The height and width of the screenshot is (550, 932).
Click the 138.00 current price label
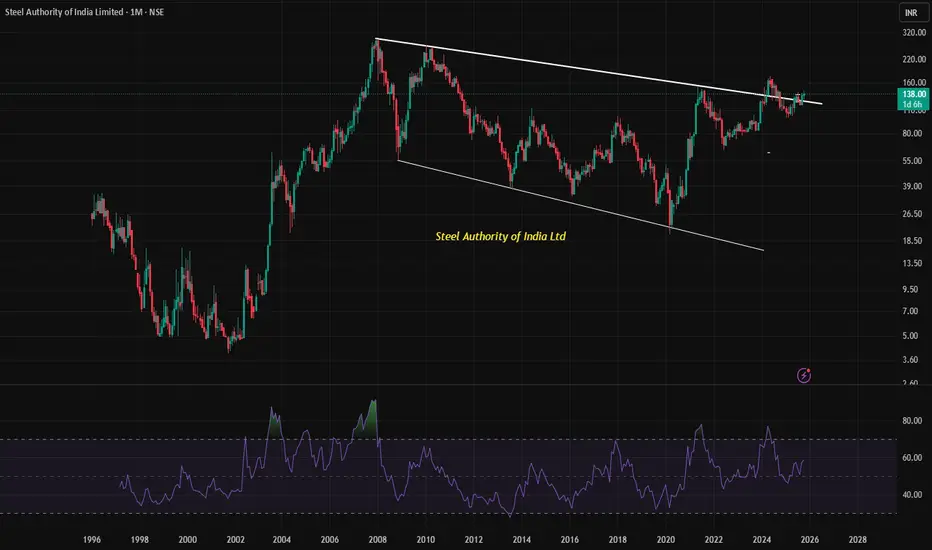[913, 94]
